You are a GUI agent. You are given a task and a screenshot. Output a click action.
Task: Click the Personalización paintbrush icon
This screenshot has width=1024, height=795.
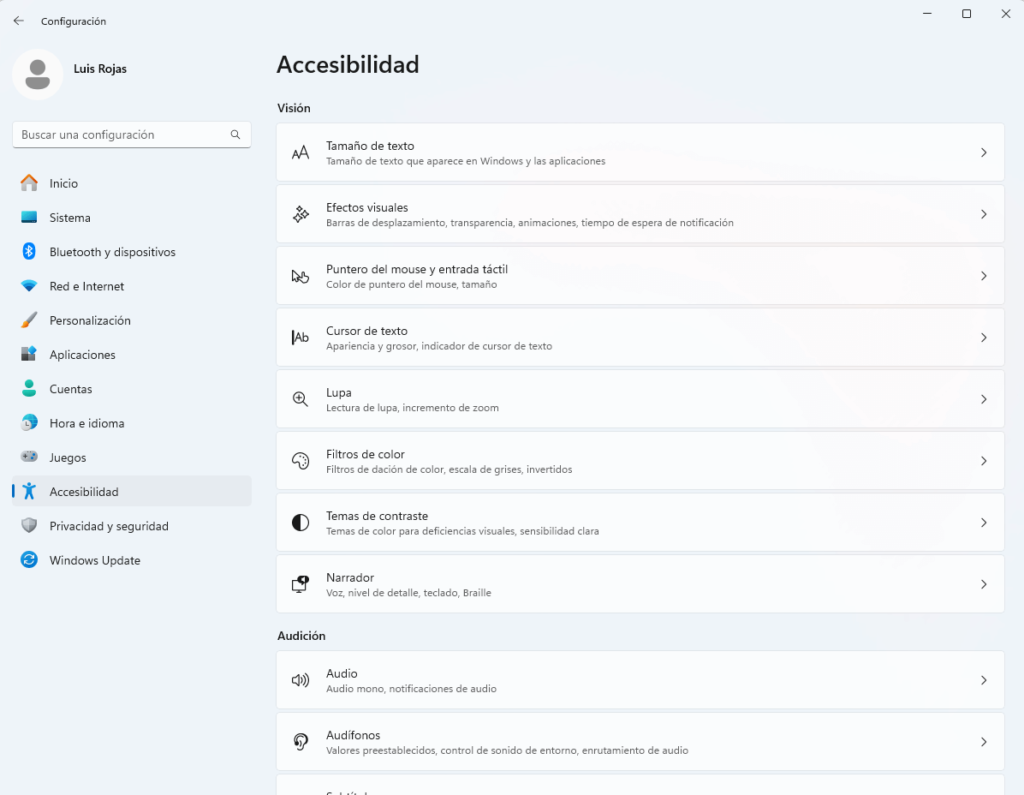click(x=29, y=320)
